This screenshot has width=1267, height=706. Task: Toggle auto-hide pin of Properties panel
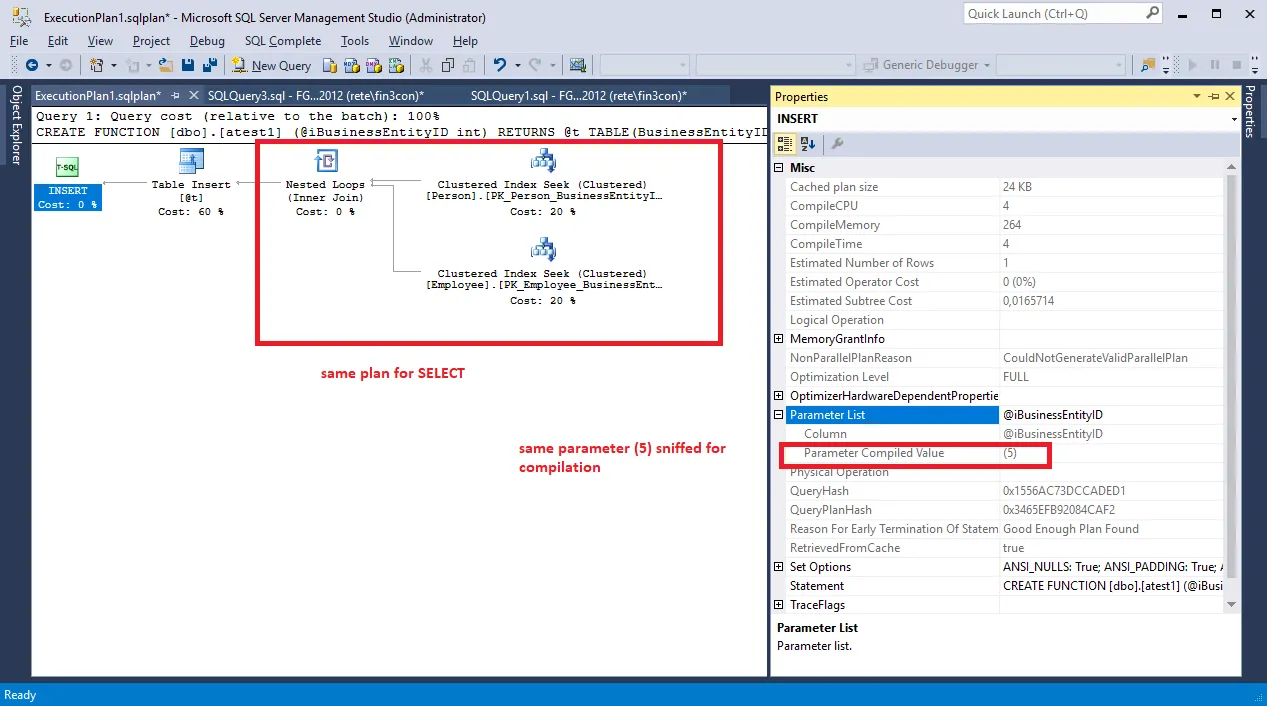(1213, 96)
